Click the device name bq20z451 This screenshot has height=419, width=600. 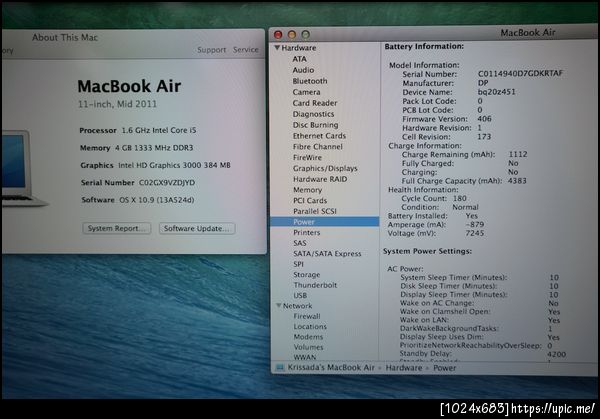[x=496, y=92]
